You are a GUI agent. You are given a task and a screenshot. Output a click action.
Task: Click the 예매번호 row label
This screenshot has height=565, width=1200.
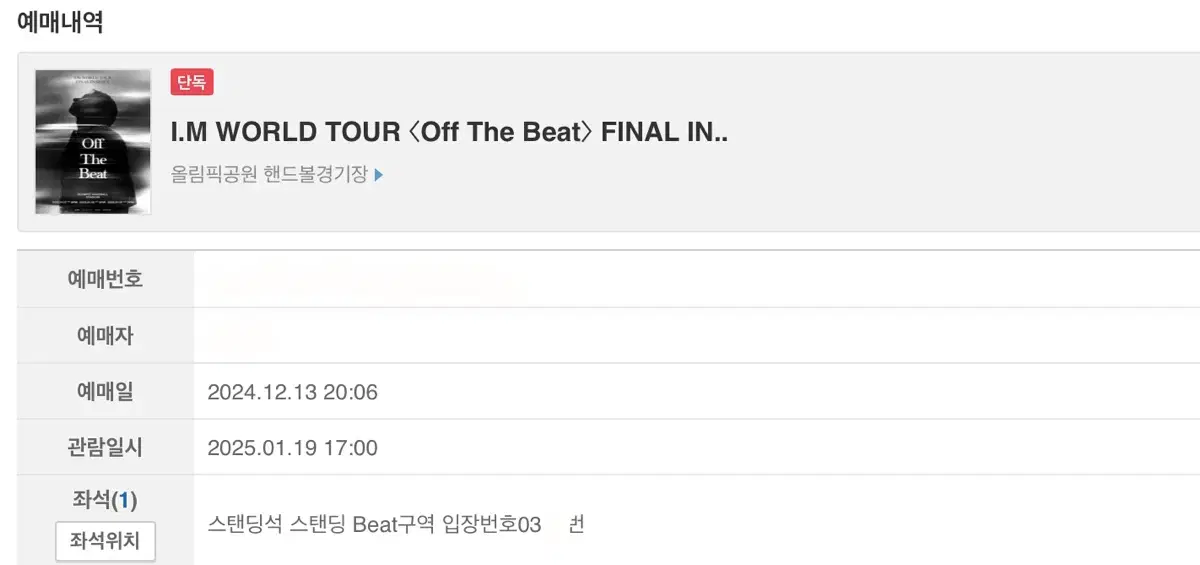point(105,279)
